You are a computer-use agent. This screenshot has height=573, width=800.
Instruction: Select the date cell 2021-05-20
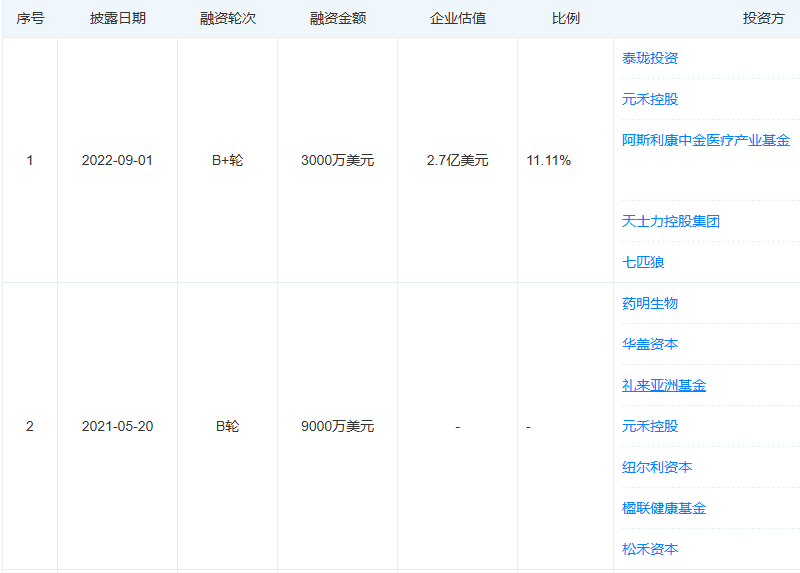click(117, 426)
